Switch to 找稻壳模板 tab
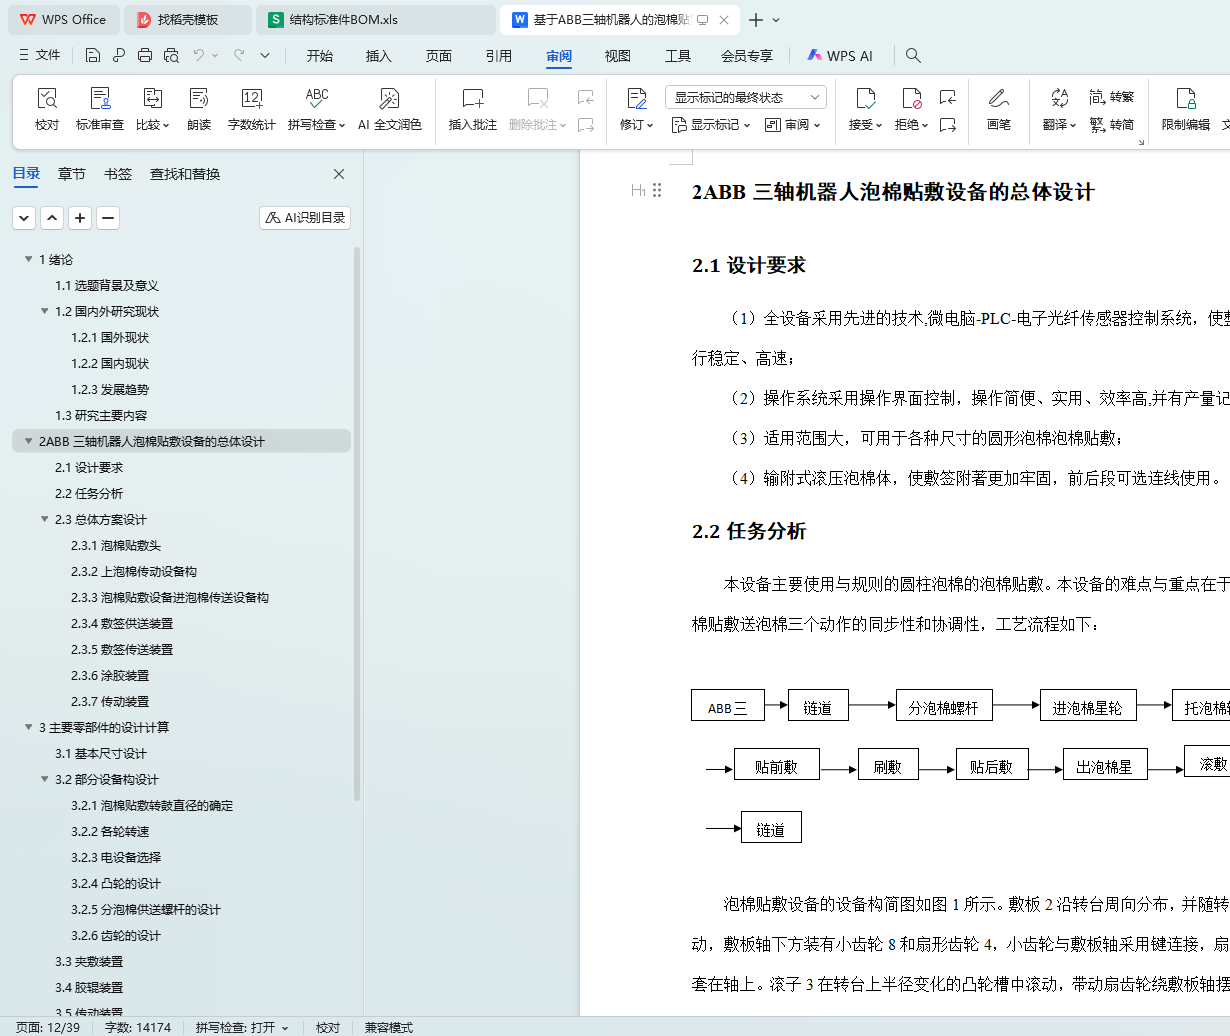The image size is (1230, 1036). [x=188, y=20]
